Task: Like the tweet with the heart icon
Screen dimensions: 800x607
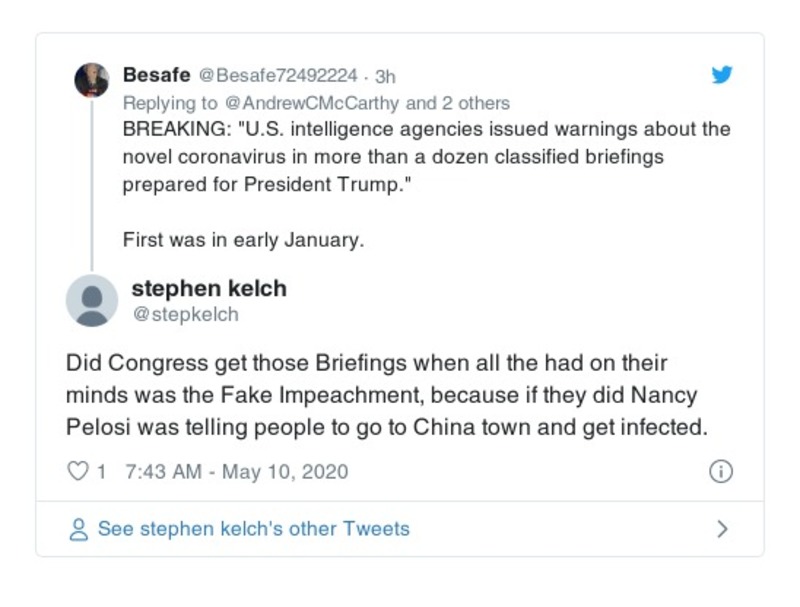Action: tap(78, 471)
